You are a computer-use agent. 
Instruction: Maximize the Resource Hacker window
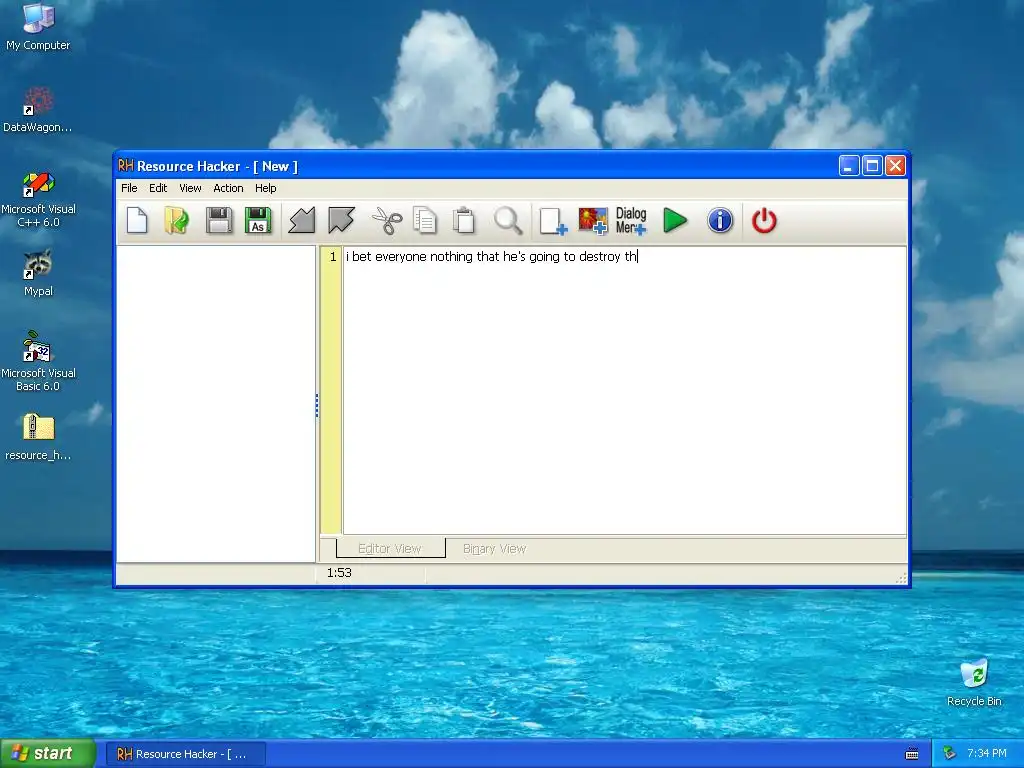(872, 166)
